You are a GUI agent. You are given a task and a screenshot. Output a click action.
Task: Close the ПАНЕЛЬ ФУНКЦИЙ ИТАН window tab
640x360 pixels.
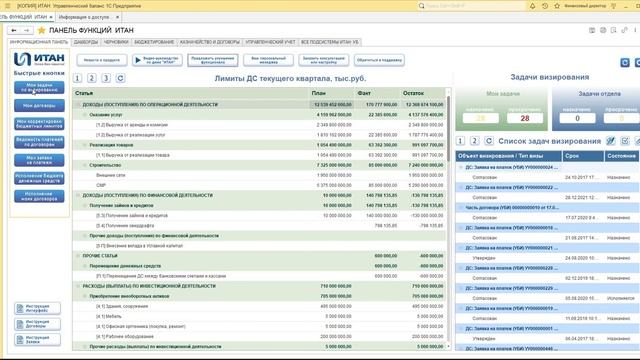(51, 17)
